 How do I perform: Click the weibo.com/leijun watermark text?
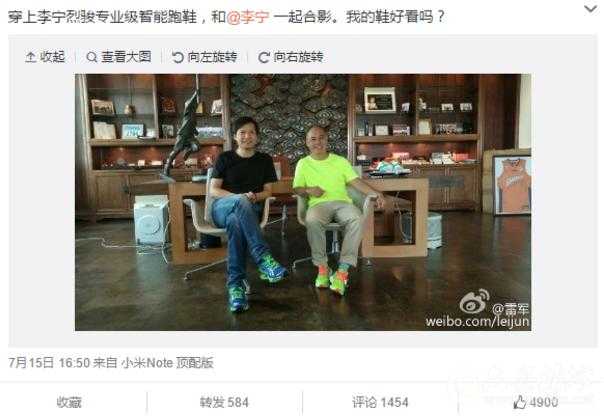(477, 321)
